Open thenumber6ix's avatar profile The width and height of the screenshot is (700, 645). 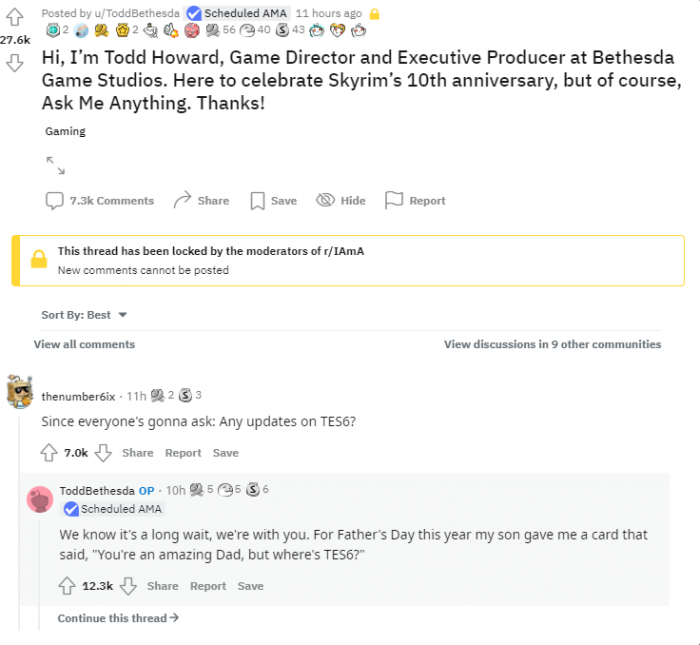pyautogui.click(x=20, y=393)
